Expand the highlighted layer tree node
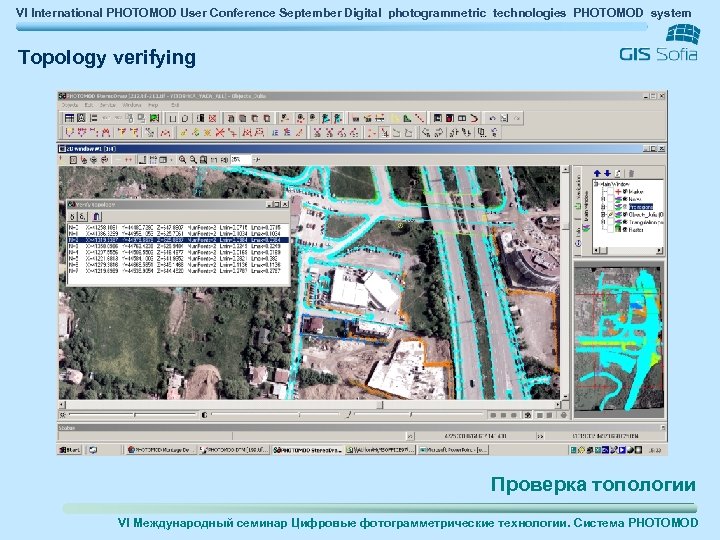This screenshot has height=540, width=720. [x=603, y=207]
